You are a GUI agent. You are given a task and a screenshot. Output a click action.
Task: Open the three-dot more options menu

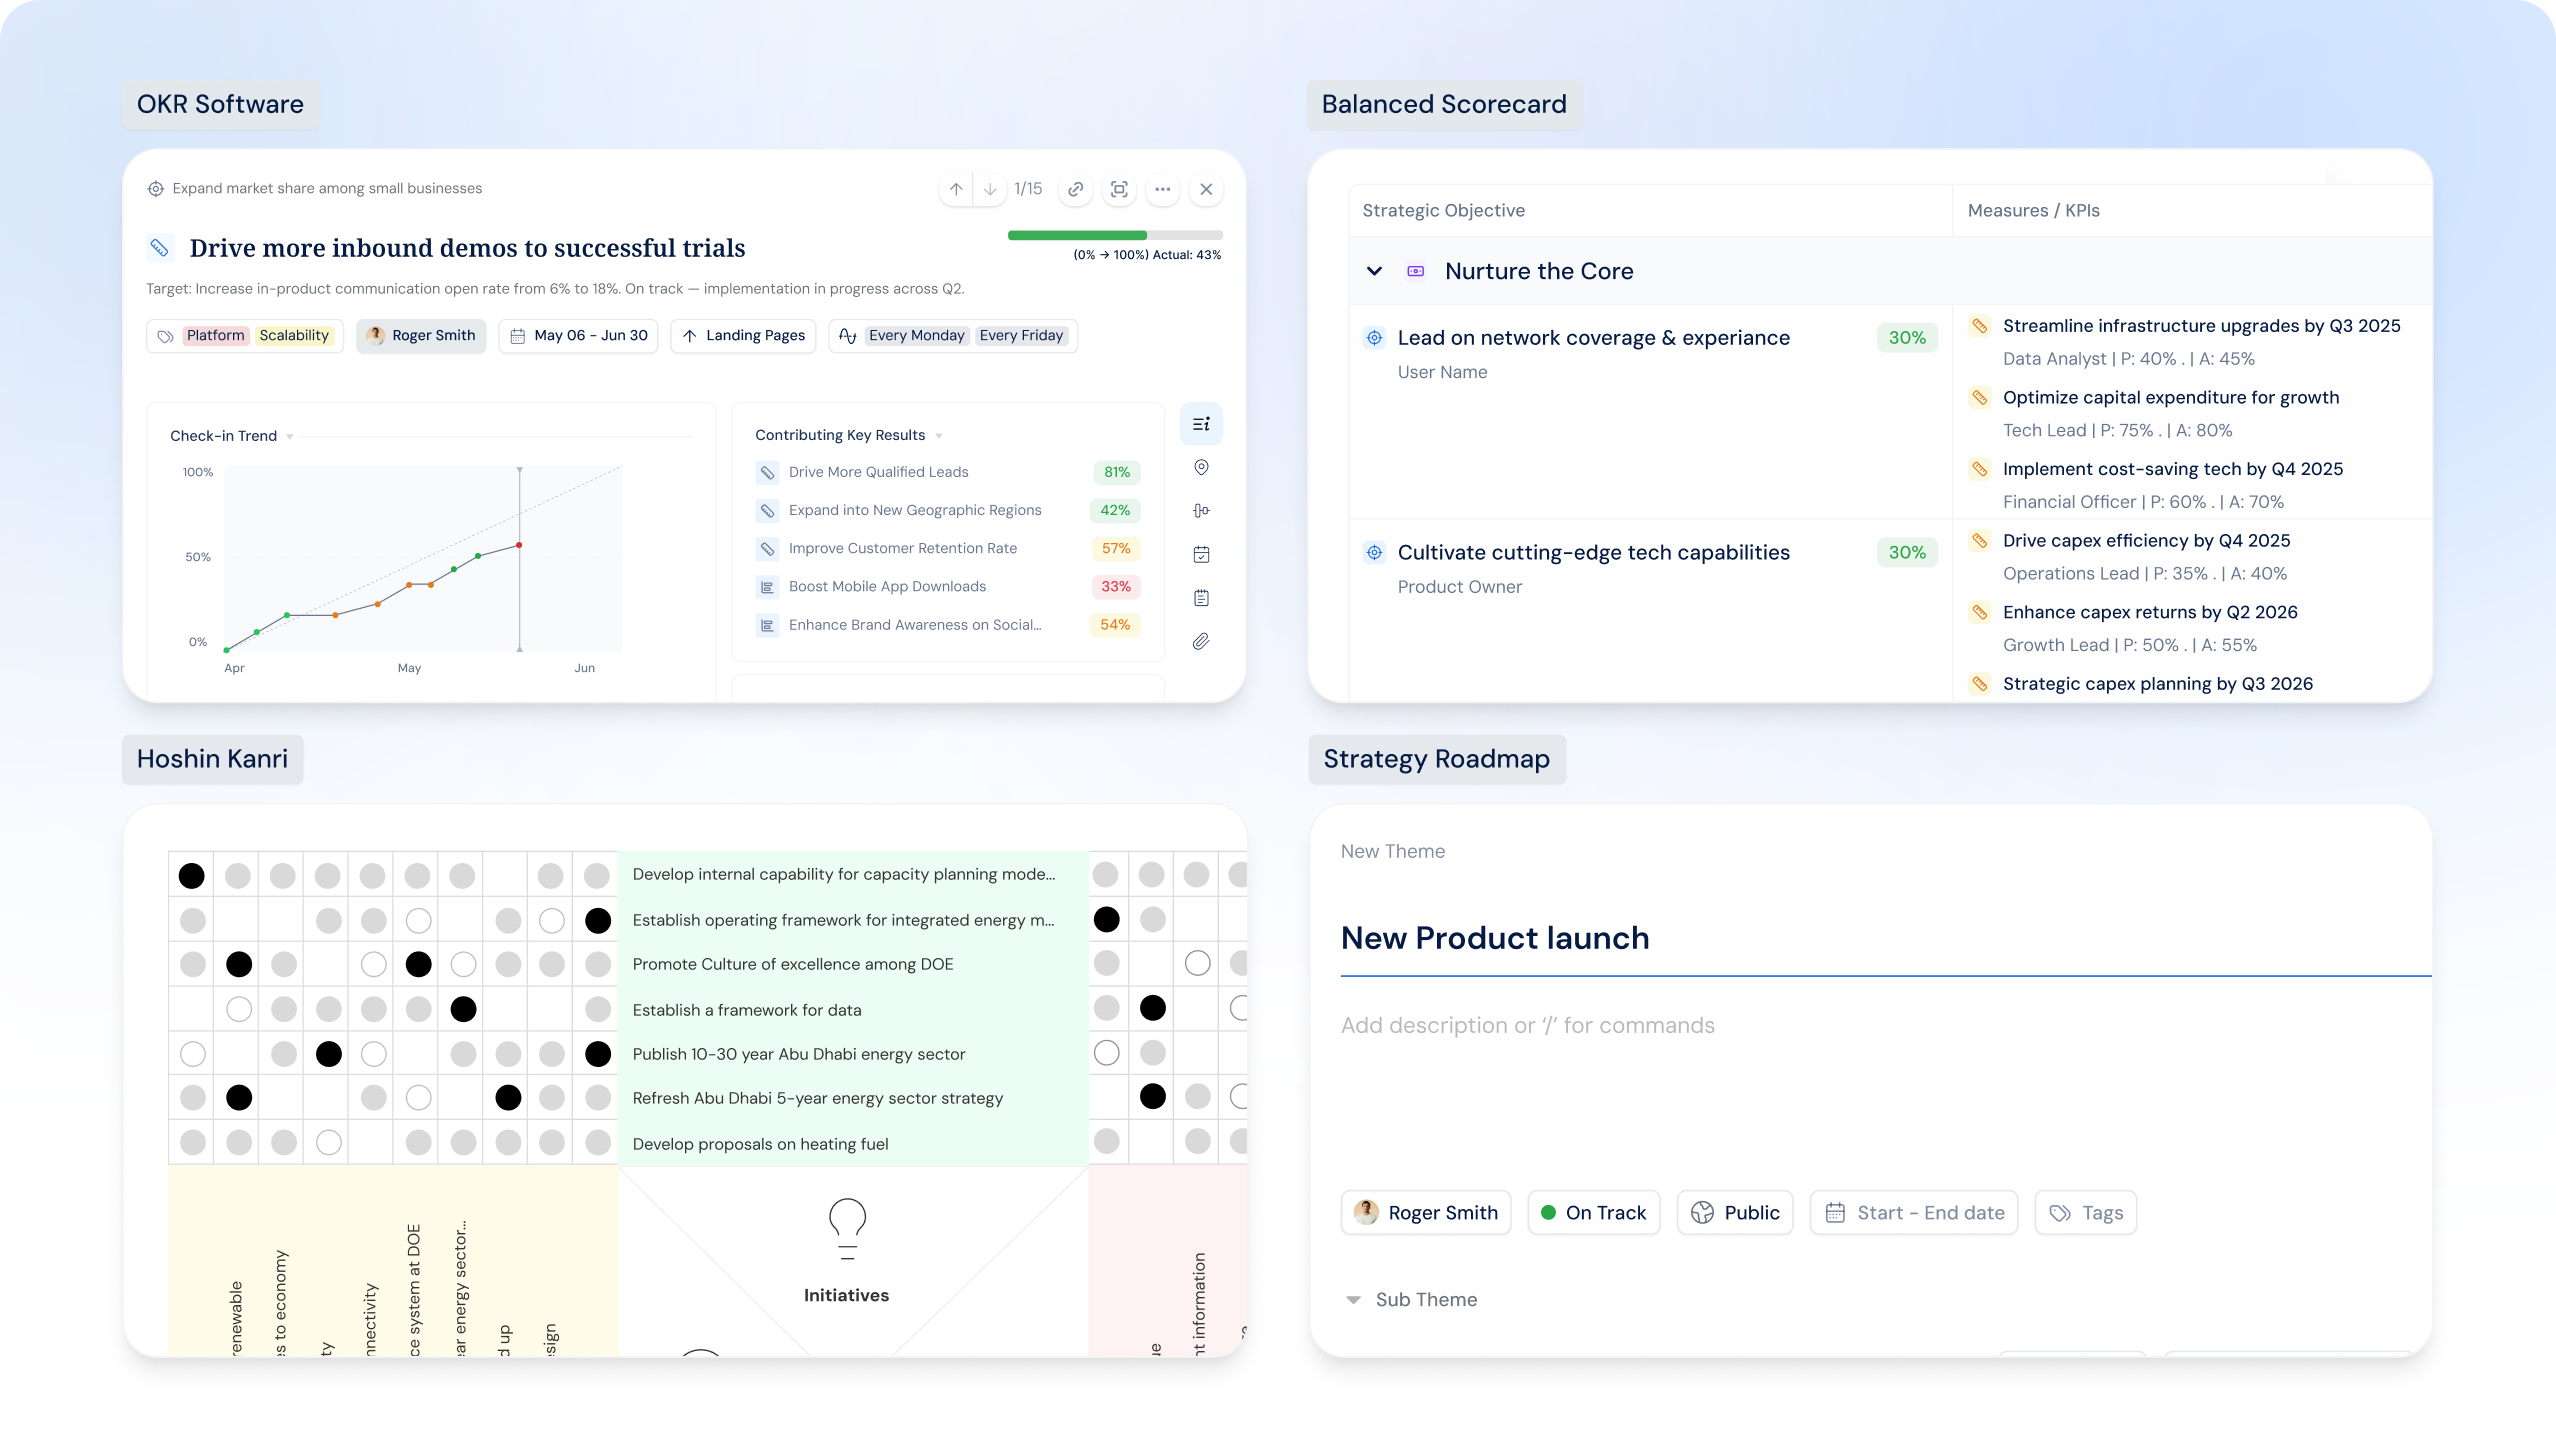[x=1162, y=189]
